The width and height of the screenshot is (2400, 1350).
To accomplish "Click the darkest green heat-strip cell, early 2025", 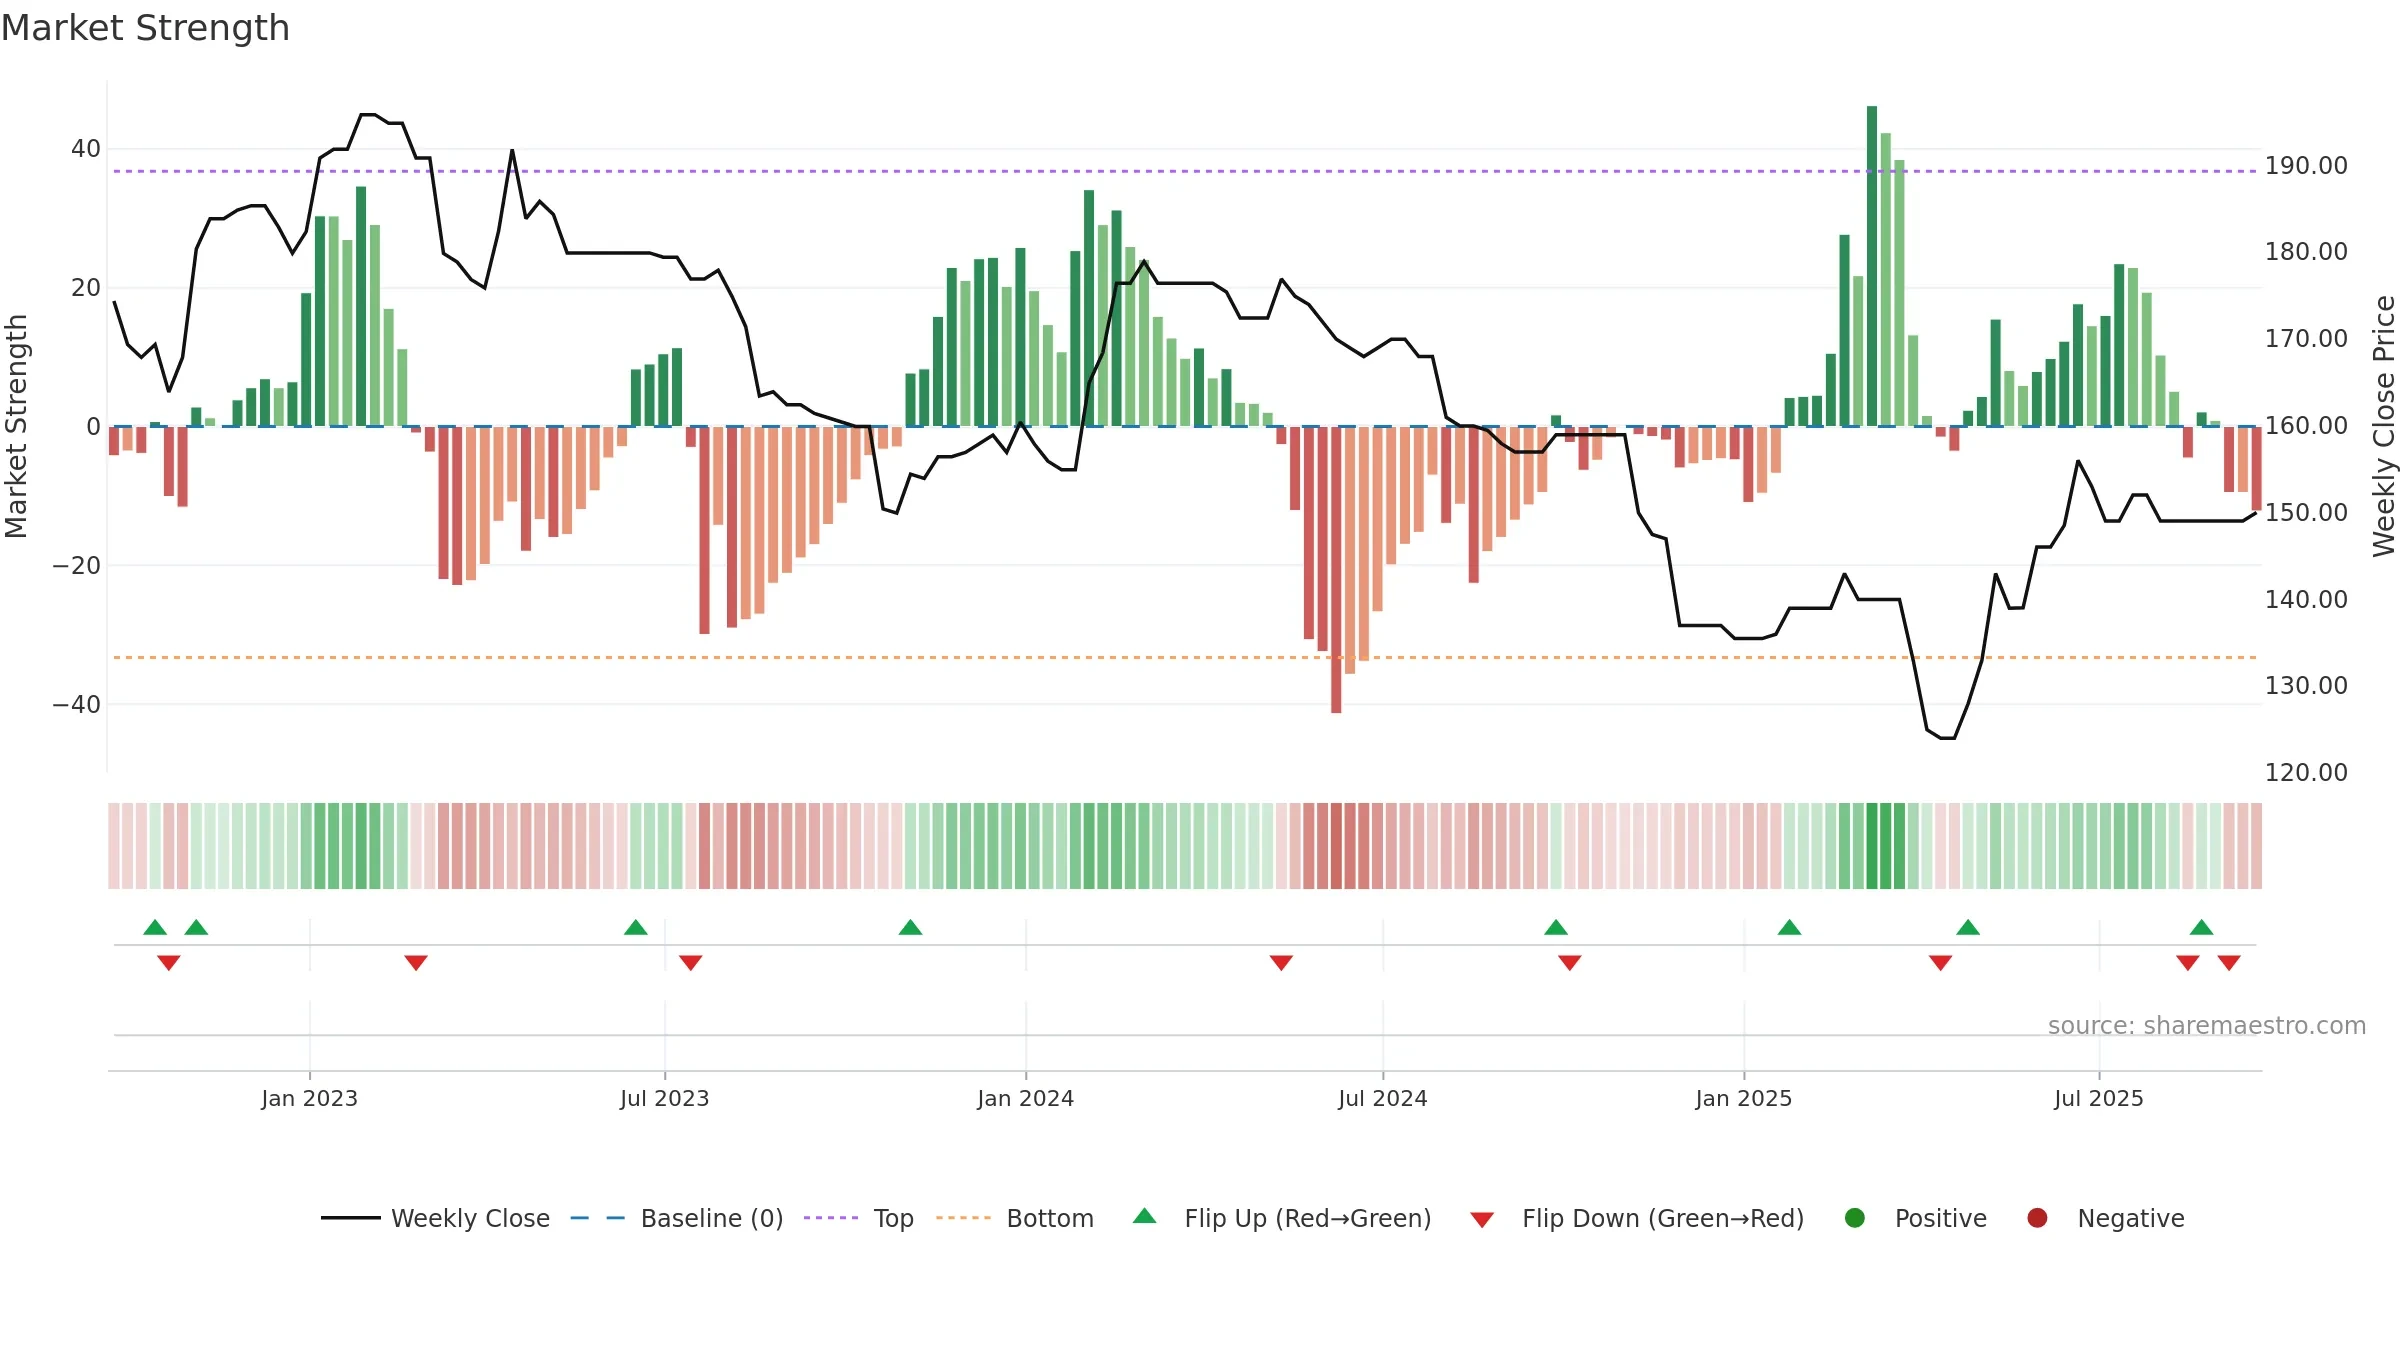I will pyautogui.click(x=1872, y=846).
